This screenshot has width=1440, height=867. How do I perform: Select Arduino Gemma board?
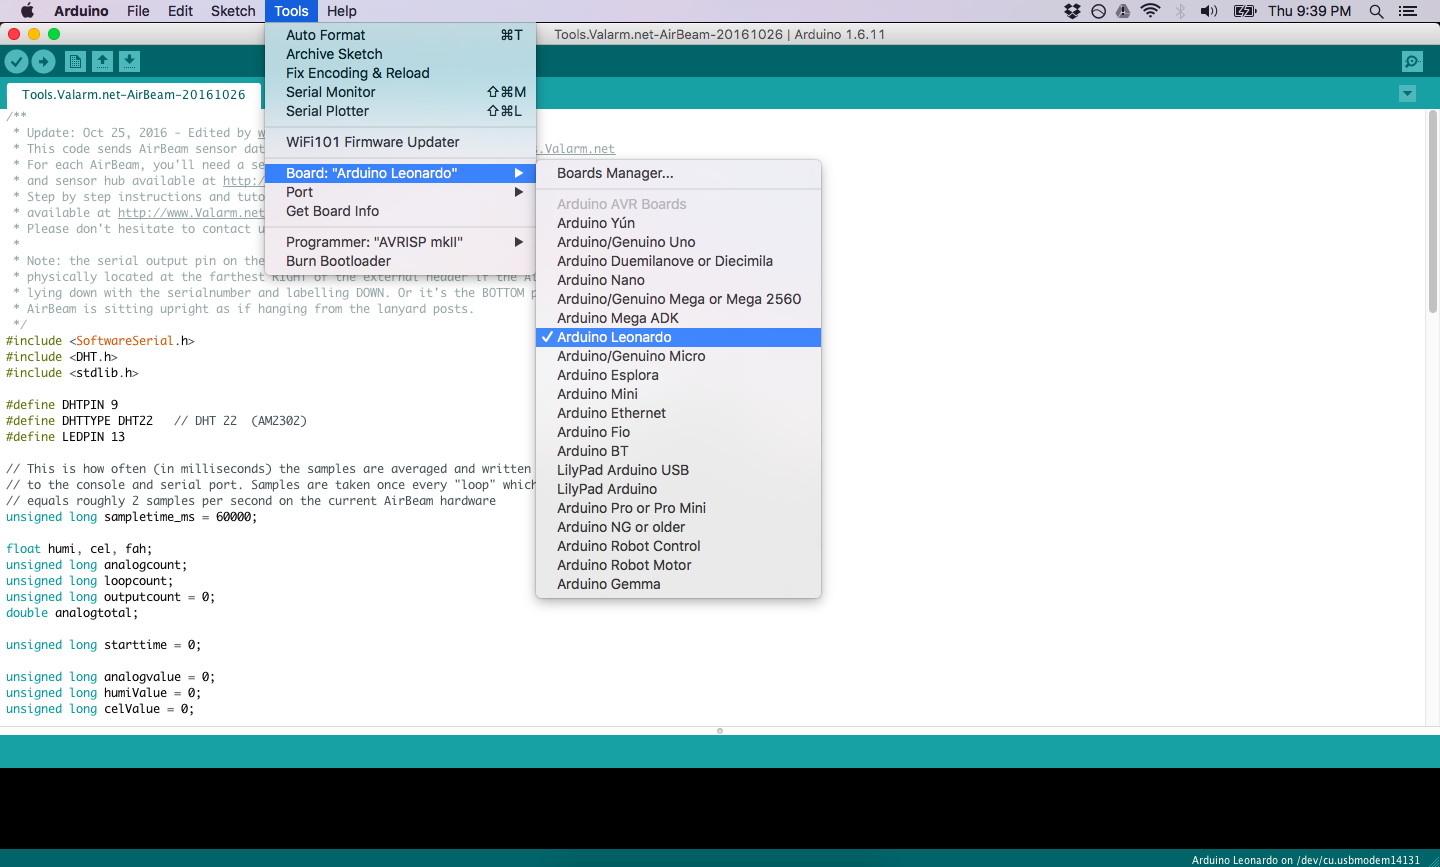coord(678,584)
